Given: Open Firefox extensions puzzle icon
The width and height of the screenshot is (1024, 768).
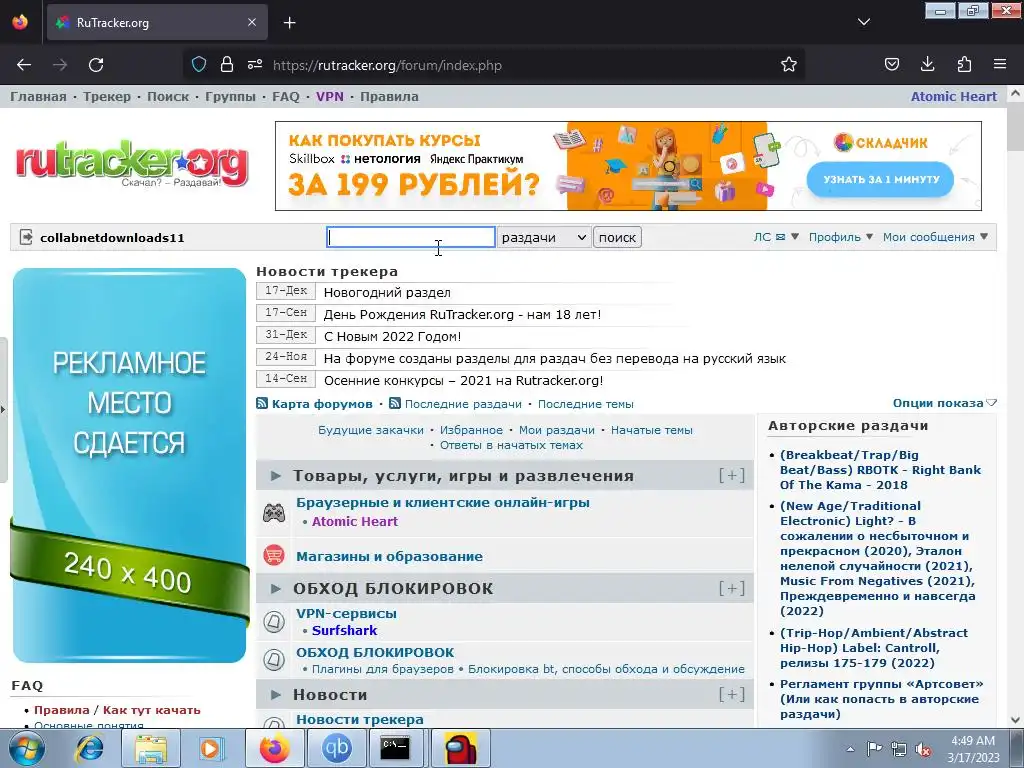Looking at the screenshot, I should click(x=964, y=65).
